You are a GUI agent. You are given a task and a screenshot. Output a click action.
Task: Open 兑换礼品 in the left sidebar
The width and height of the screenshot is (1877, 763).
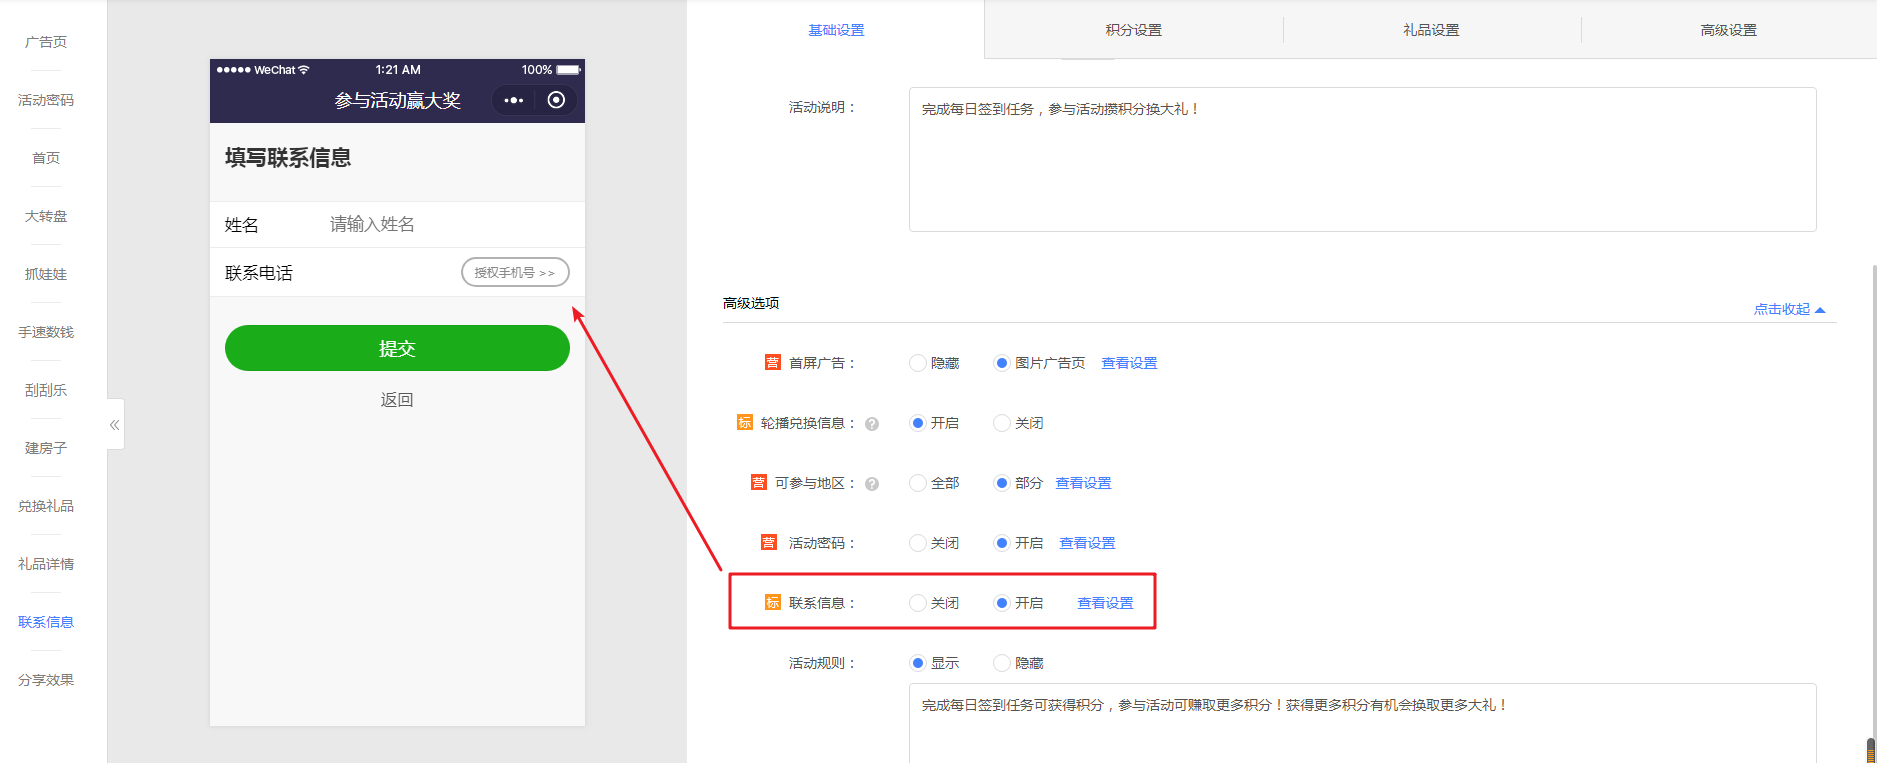46,506
